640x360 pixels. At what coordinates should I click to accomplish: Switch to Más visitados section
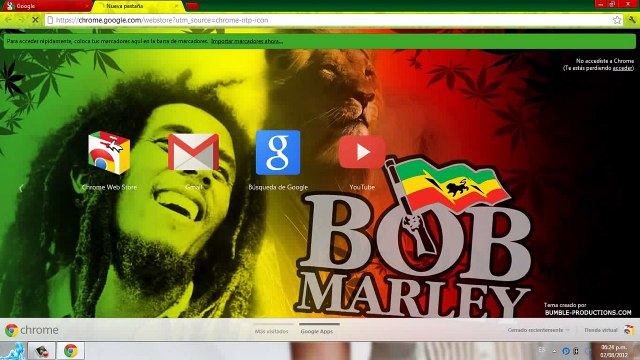click(271, 331)
